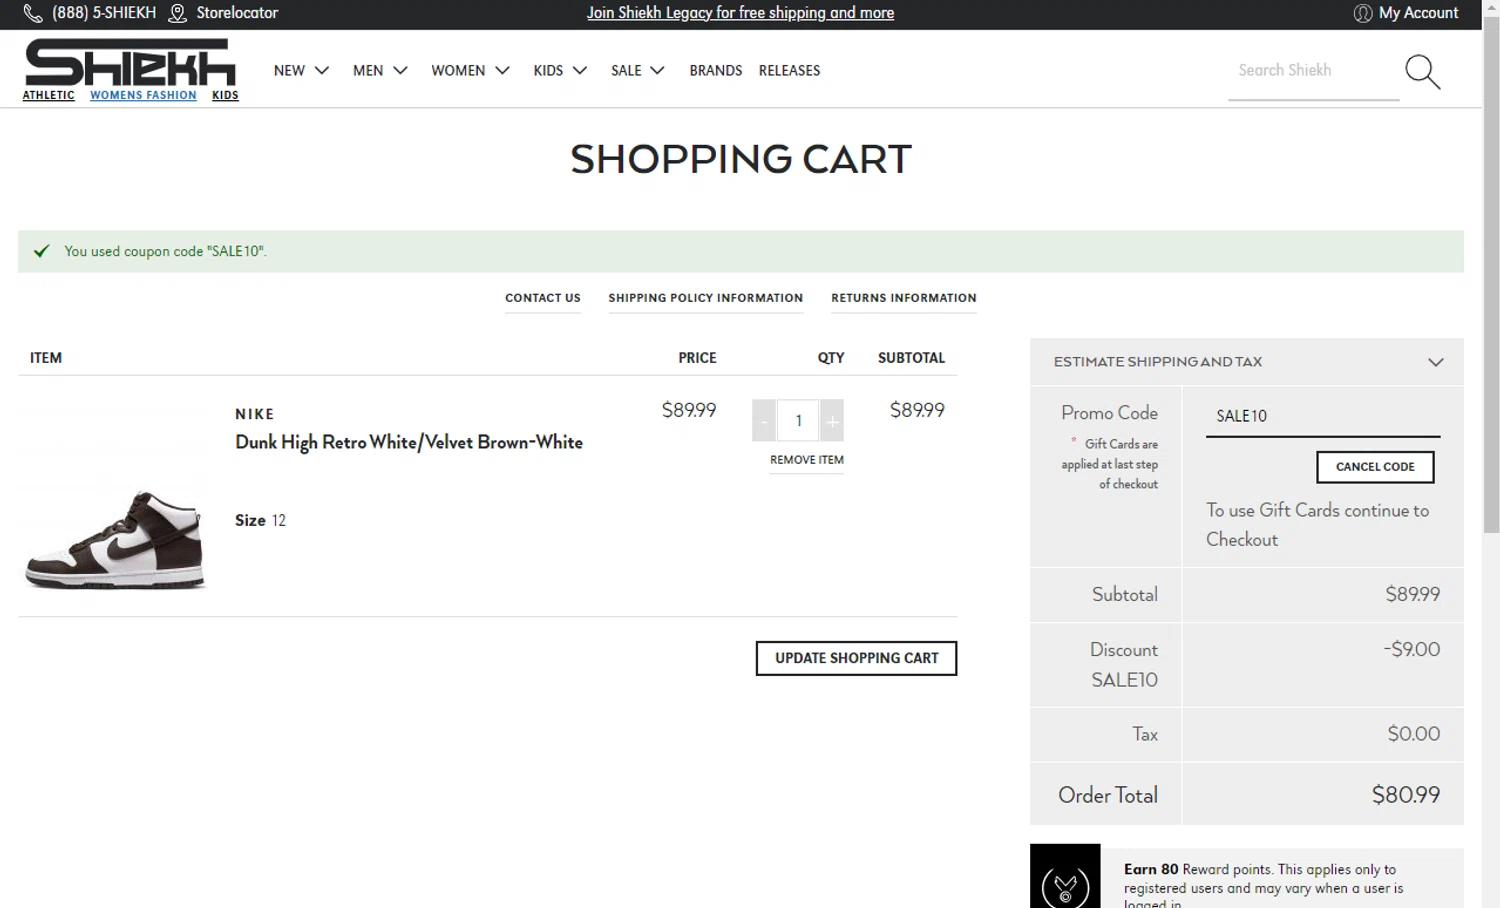The image size is (1500, 908).
Task: Open the RELEASES menu item
Action: point(789,70)
